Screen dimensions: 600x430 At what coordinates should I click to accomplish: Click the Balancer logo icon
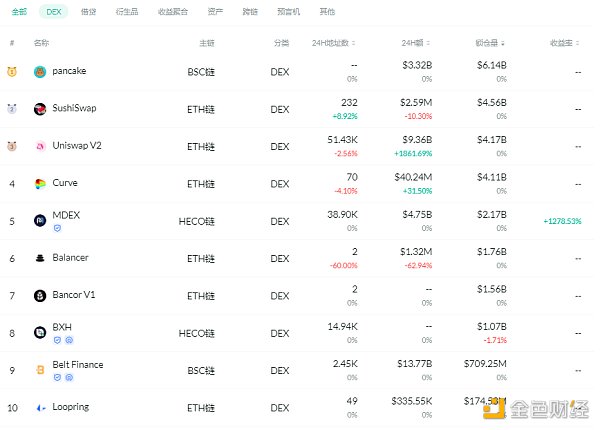(40, 258)
